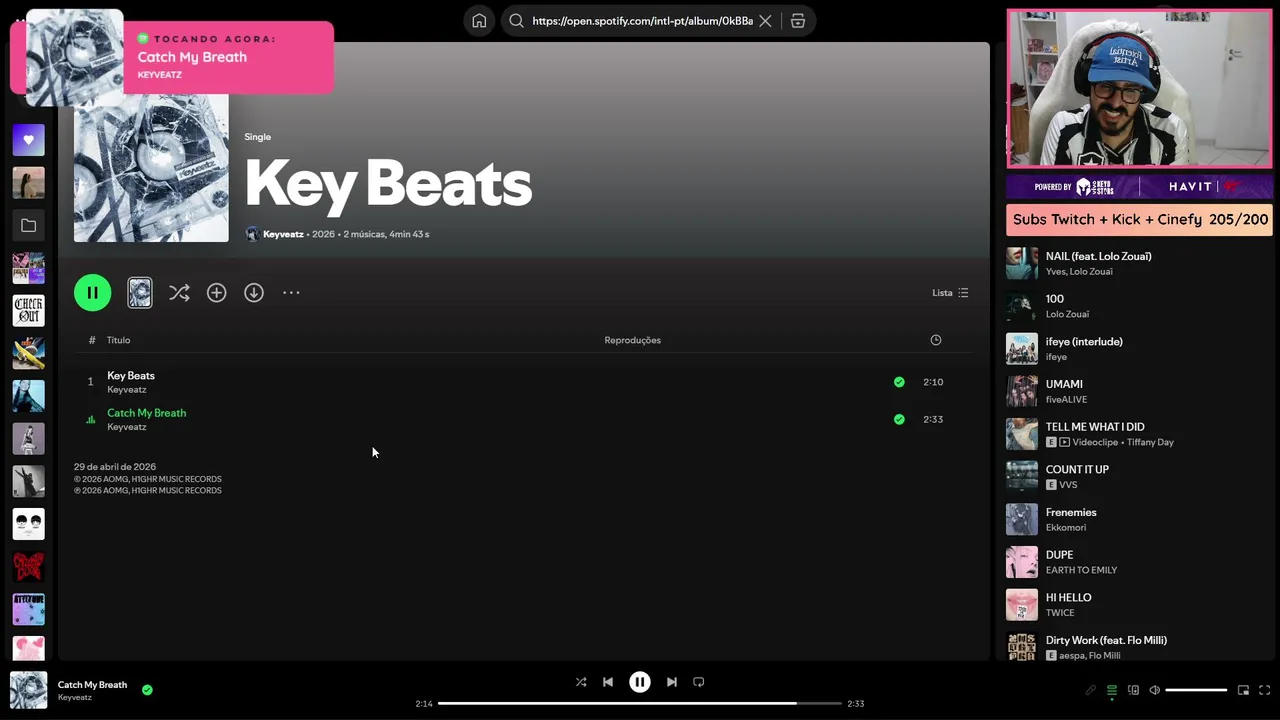Viewport: 1280px width, 720px height.
Task: Open the Keyveatz artist under Catch My Breath
Action: (x=127, y=427)
